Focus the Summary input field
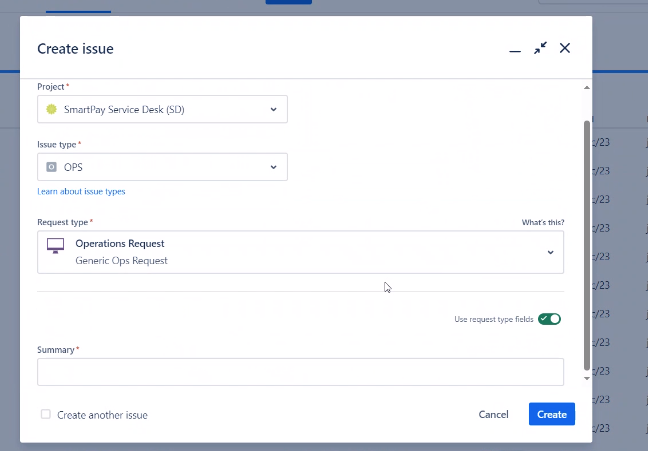 click(300, 372)
